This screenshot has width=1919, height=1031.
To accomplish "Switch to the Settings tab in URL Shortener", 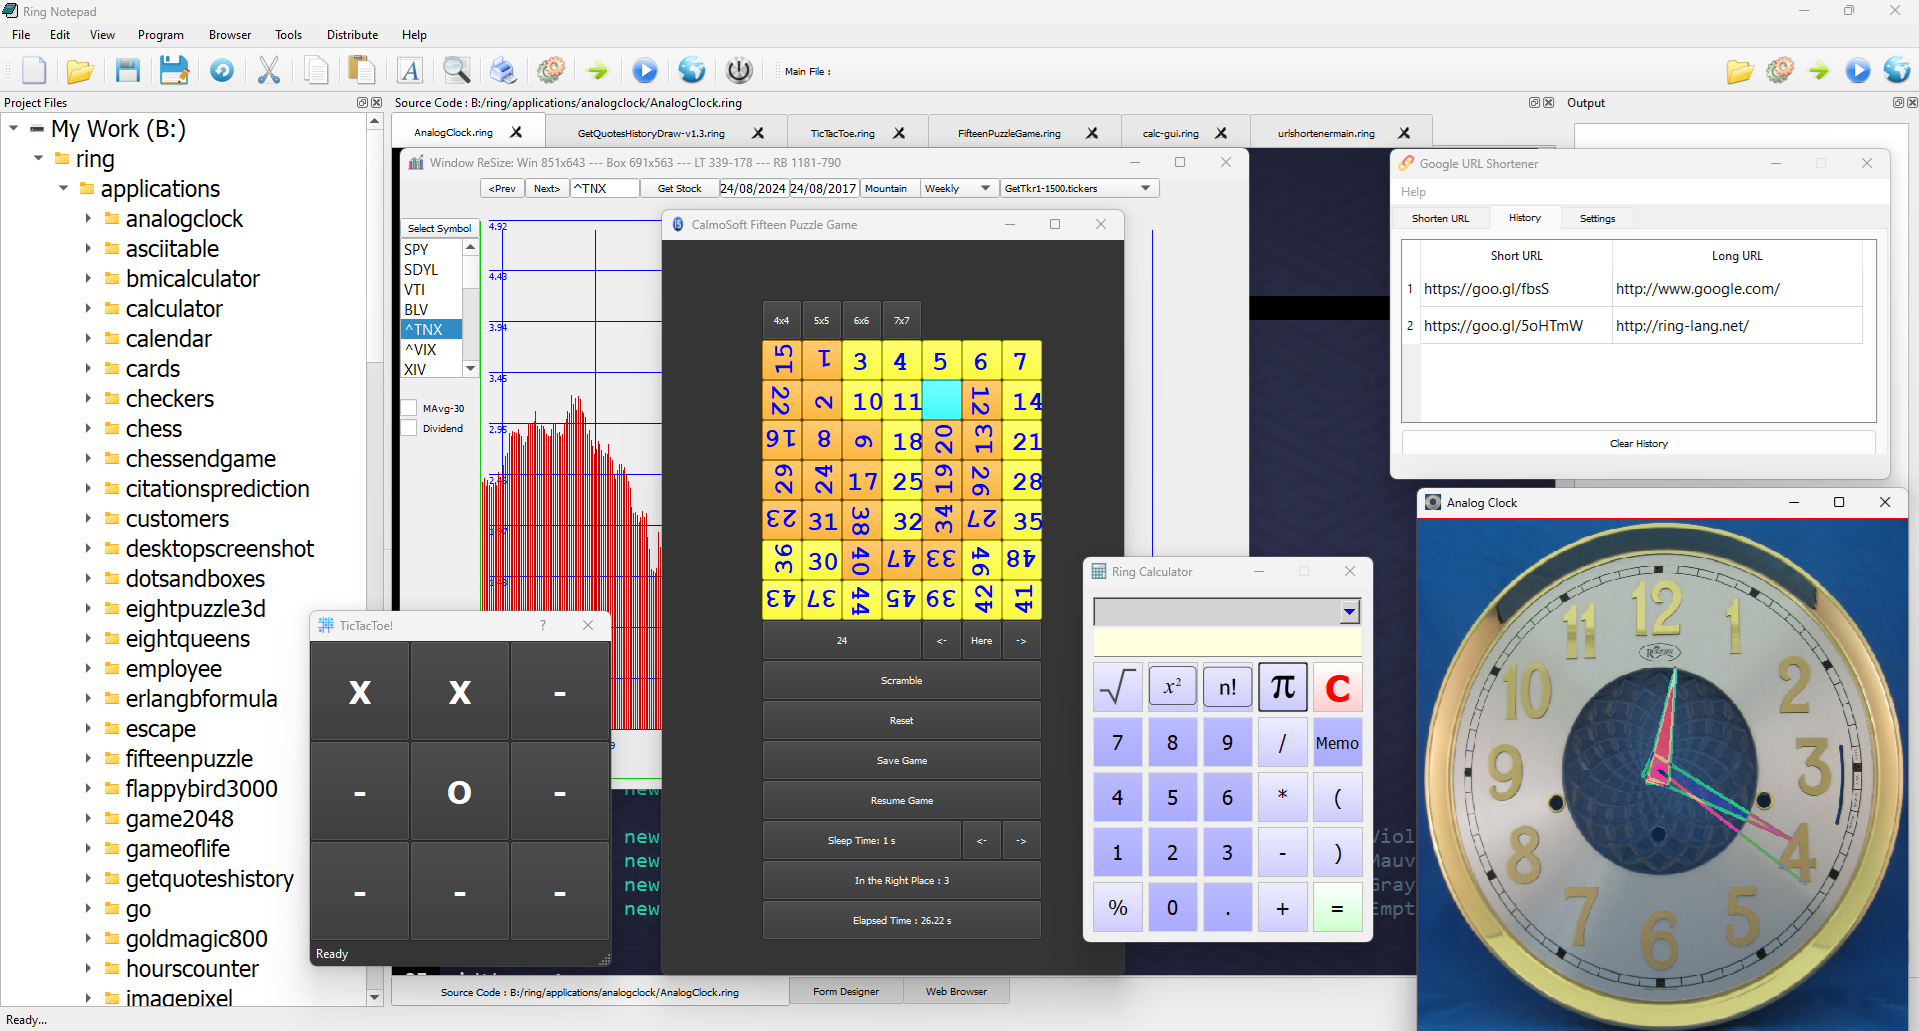I will (x=1597, y=218).
